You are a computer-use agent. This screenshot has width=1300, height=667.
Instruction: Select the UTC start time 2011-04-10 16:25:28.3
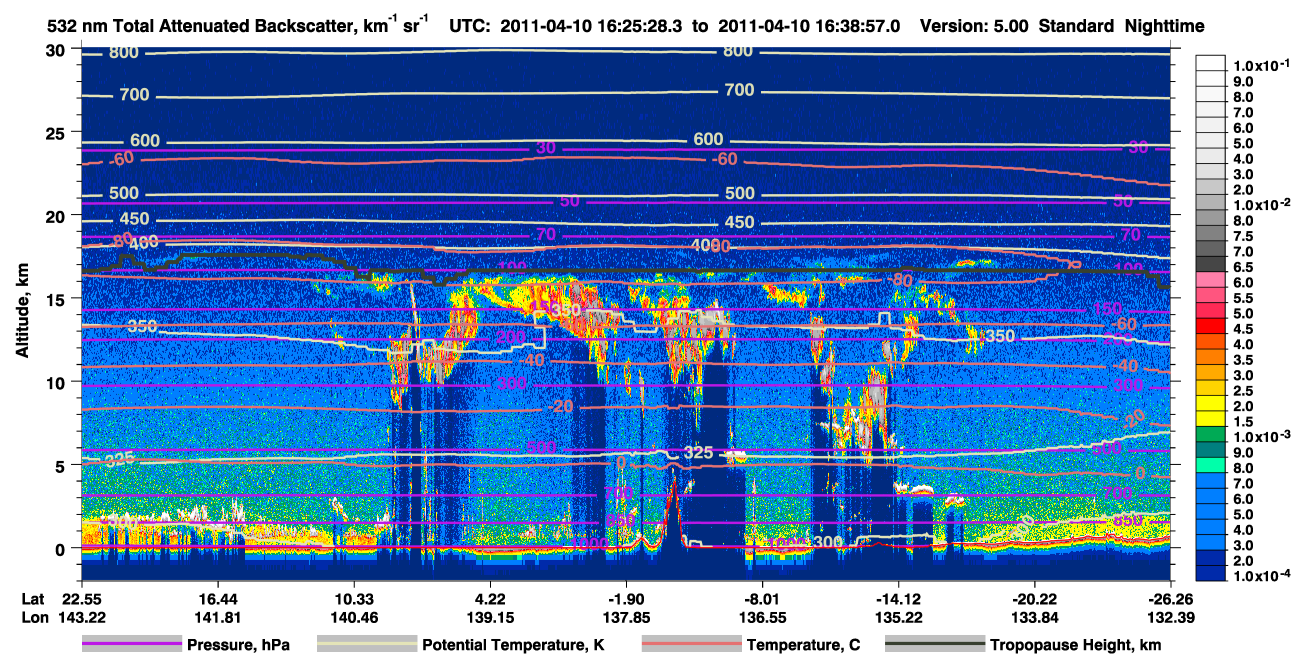tap(590, 27)
